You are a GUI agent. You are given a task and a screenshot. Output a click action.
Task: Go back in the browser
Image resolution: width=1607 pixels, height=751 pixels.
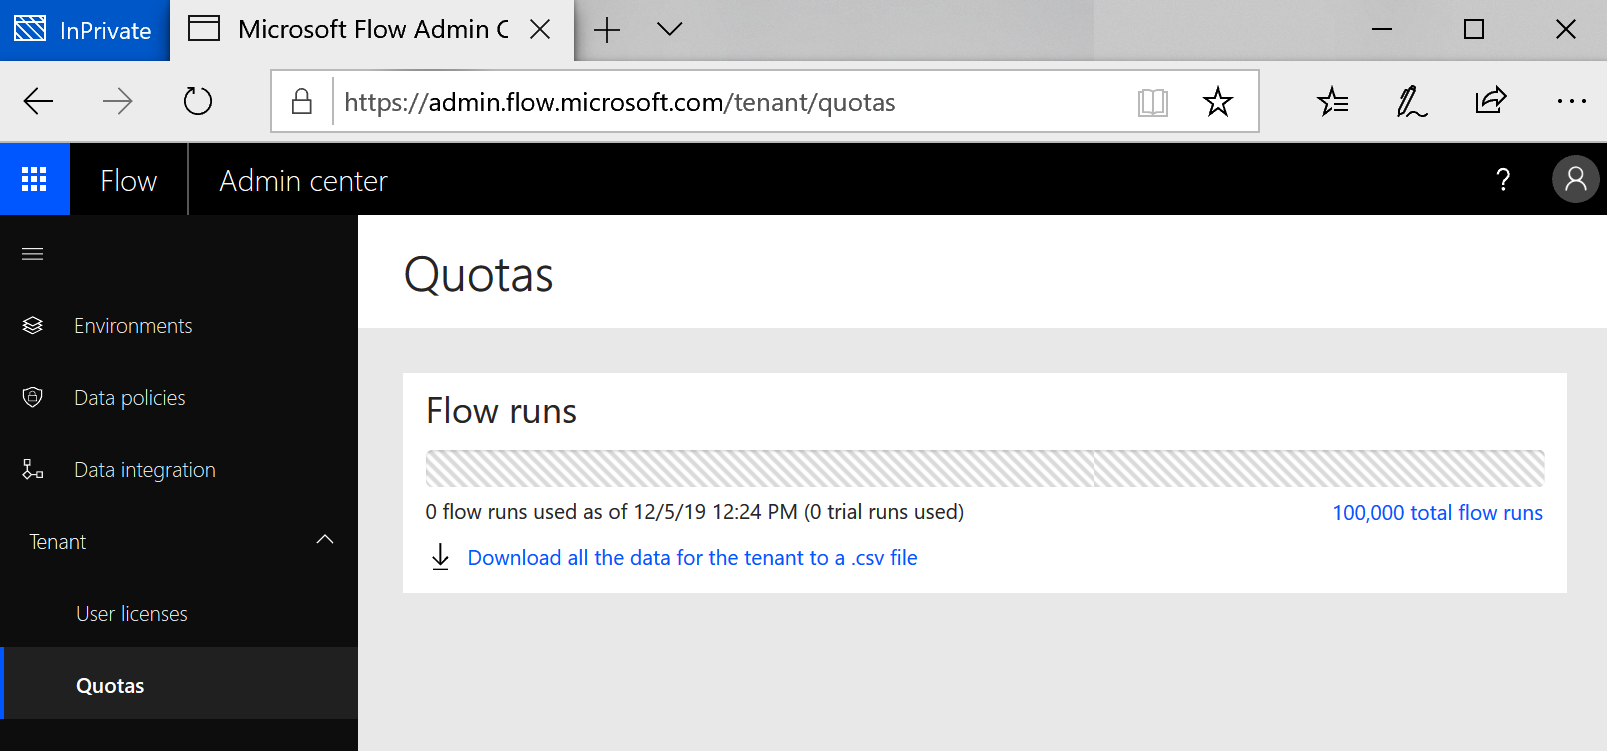click(x=39, y=101)
